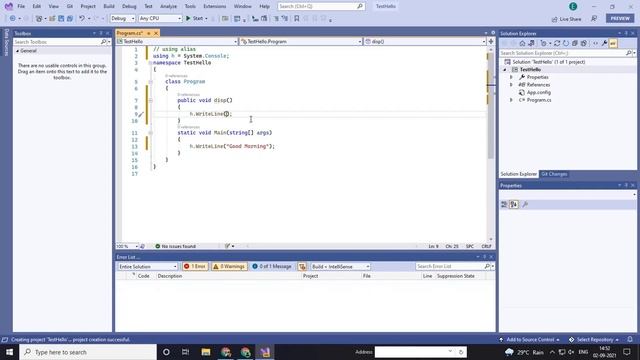The height and width of the screenshot is (360, 640).
Task: Toggle the 0 of 1 Message filter
Action: [x=272, y=267]
